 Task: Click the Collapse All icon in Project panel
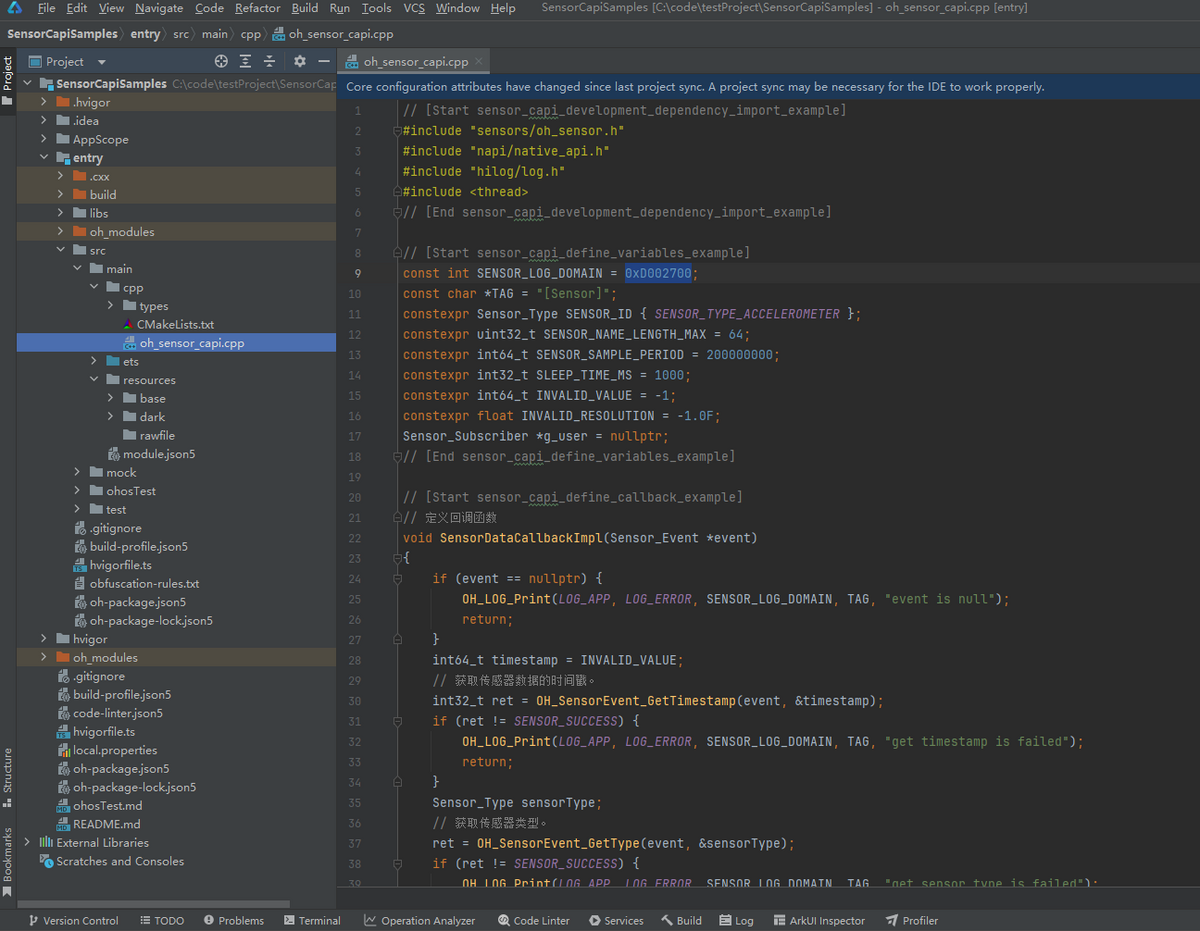[x=269, y=61]
